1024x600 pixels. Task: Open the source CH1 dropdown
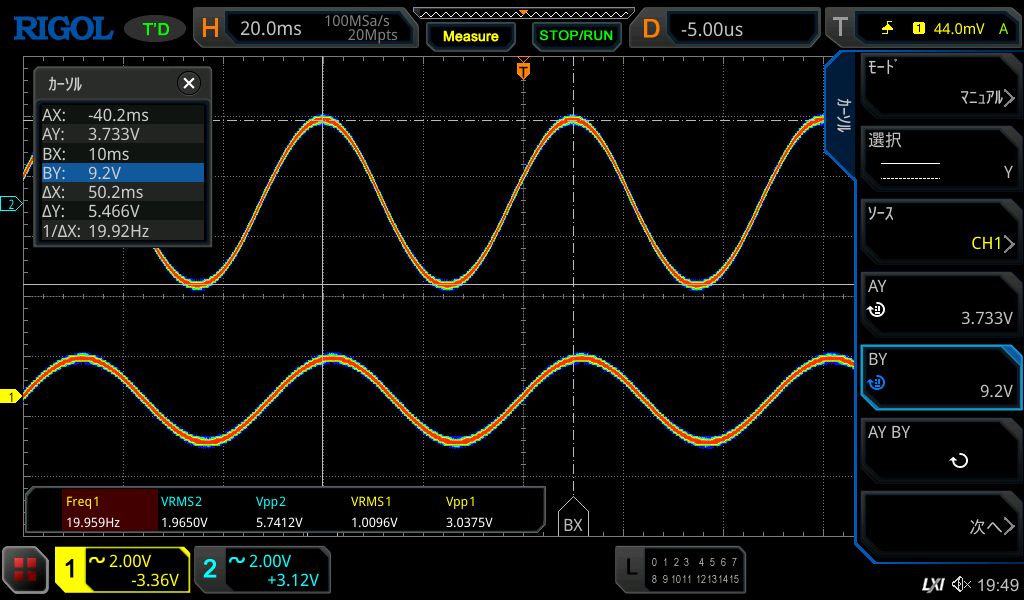click(x=939, y=229)
